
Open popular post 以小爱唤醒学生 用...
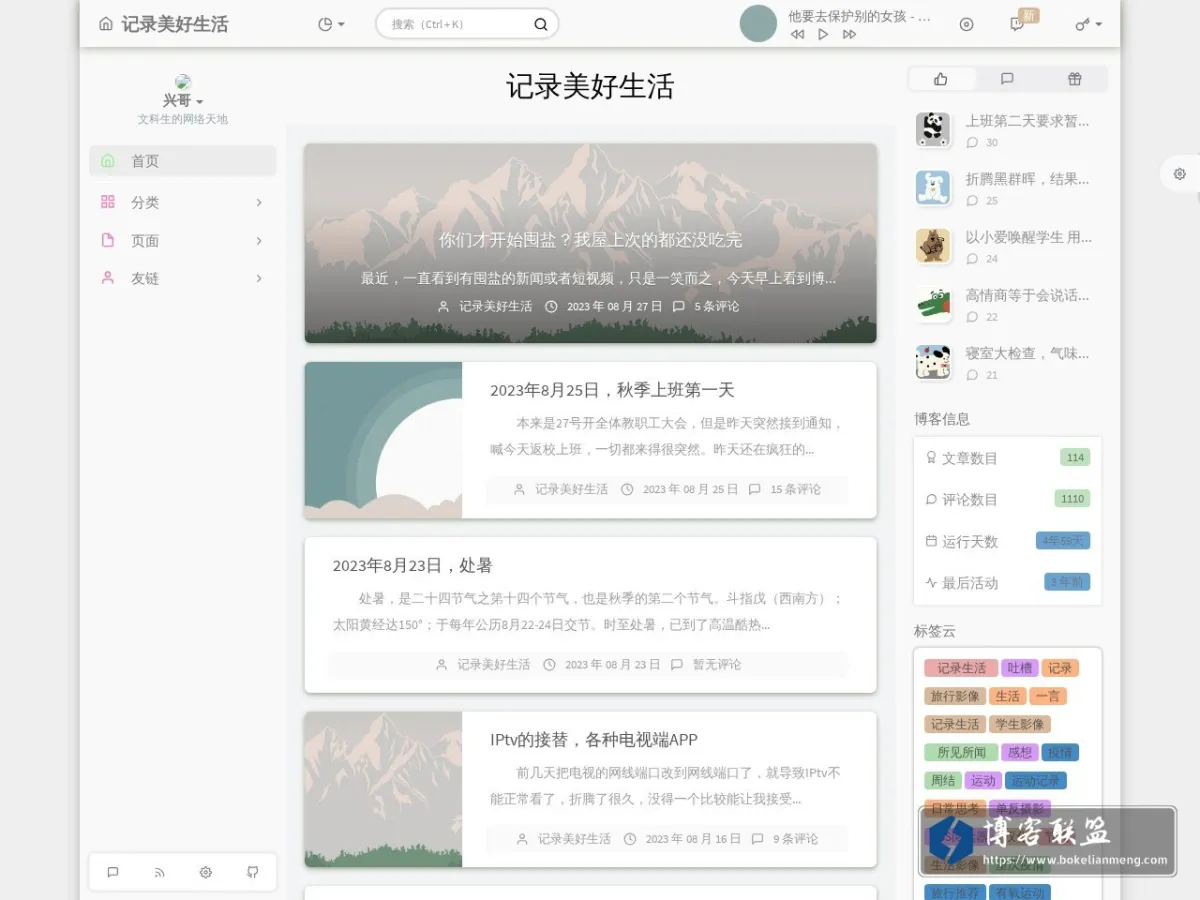pyautogui.click(x=1028, y=237)
